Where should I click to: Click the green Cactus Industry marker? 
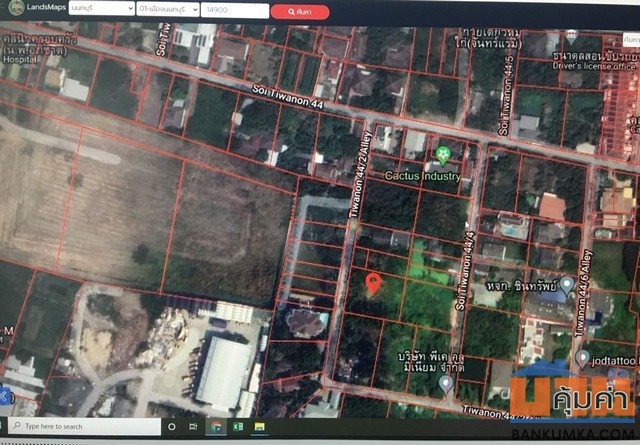443,156
